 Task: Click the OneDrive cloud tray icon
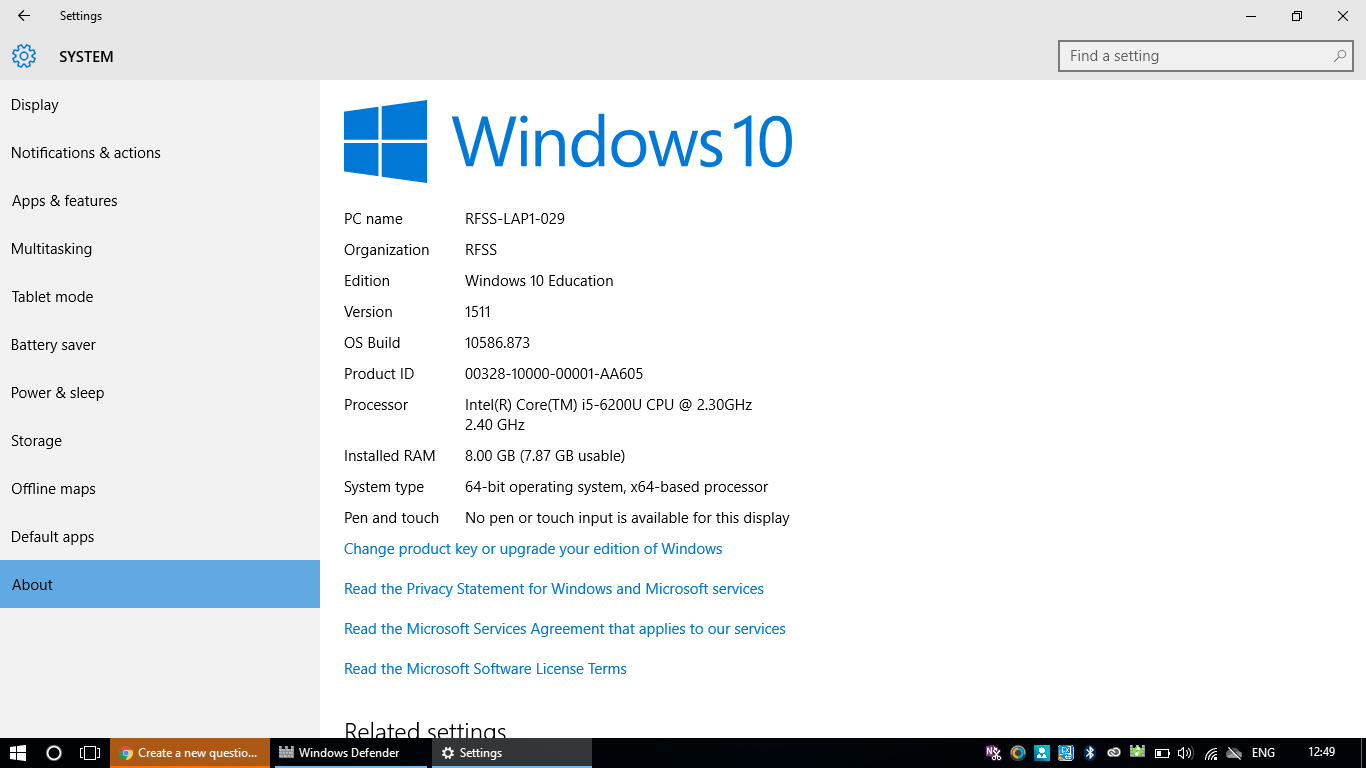tap(1234, 753)
